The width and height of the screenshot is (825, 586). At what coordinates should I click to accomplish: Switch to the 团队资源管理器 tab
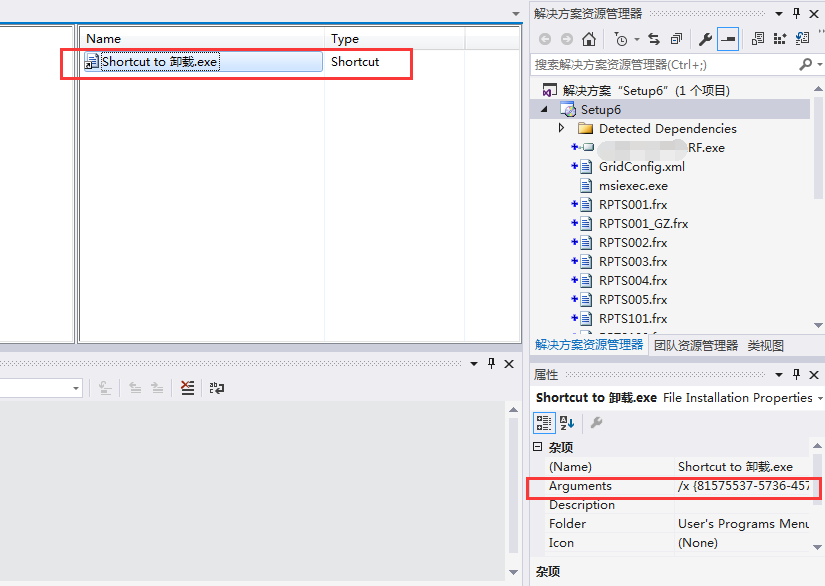pyautogui.click(x=696, y=346)
